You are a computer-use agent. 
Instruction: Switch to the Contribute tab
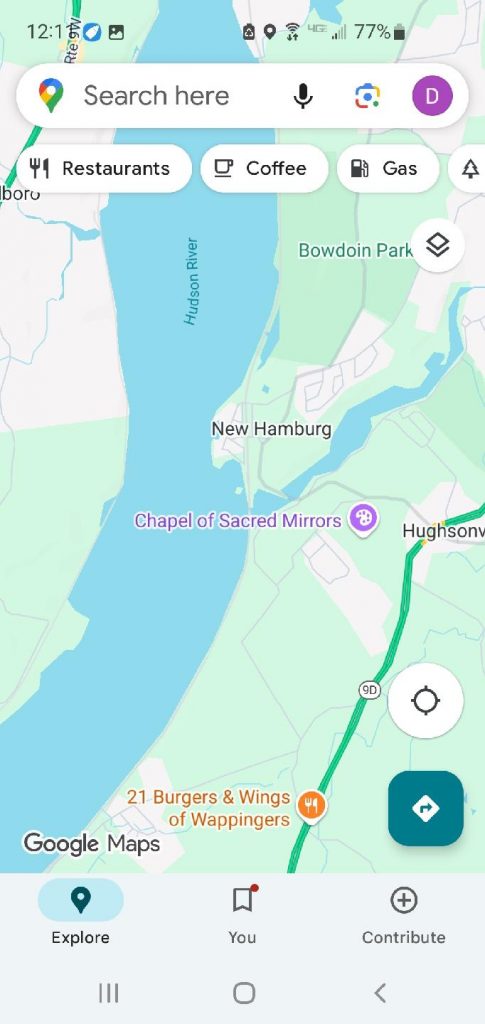pos(403,912)
